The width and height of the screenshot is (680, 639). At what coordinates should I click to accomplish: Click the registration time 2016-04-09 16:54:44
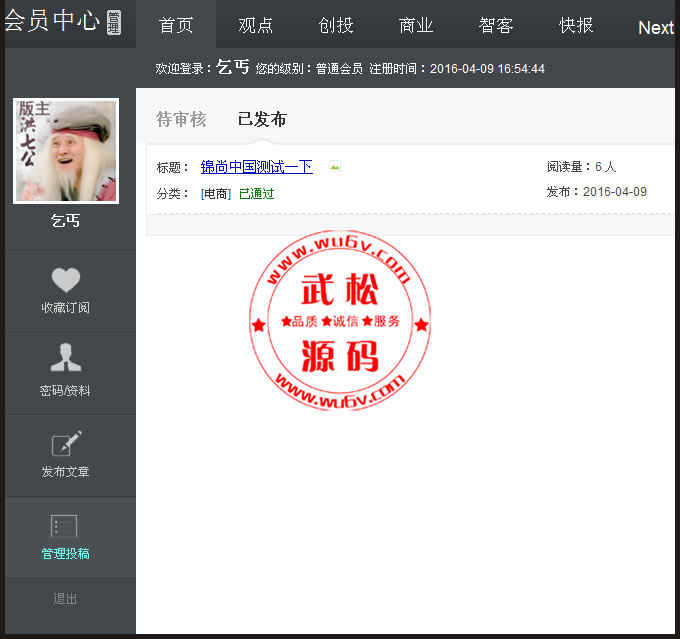pos(487,69)
